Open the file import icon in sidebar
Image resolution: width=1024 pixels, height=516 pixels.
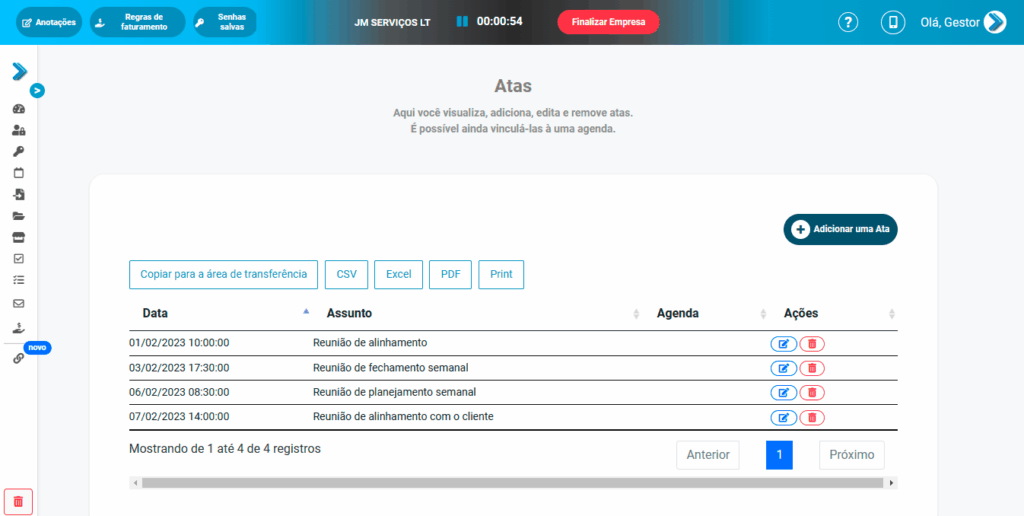click(18, 195)
